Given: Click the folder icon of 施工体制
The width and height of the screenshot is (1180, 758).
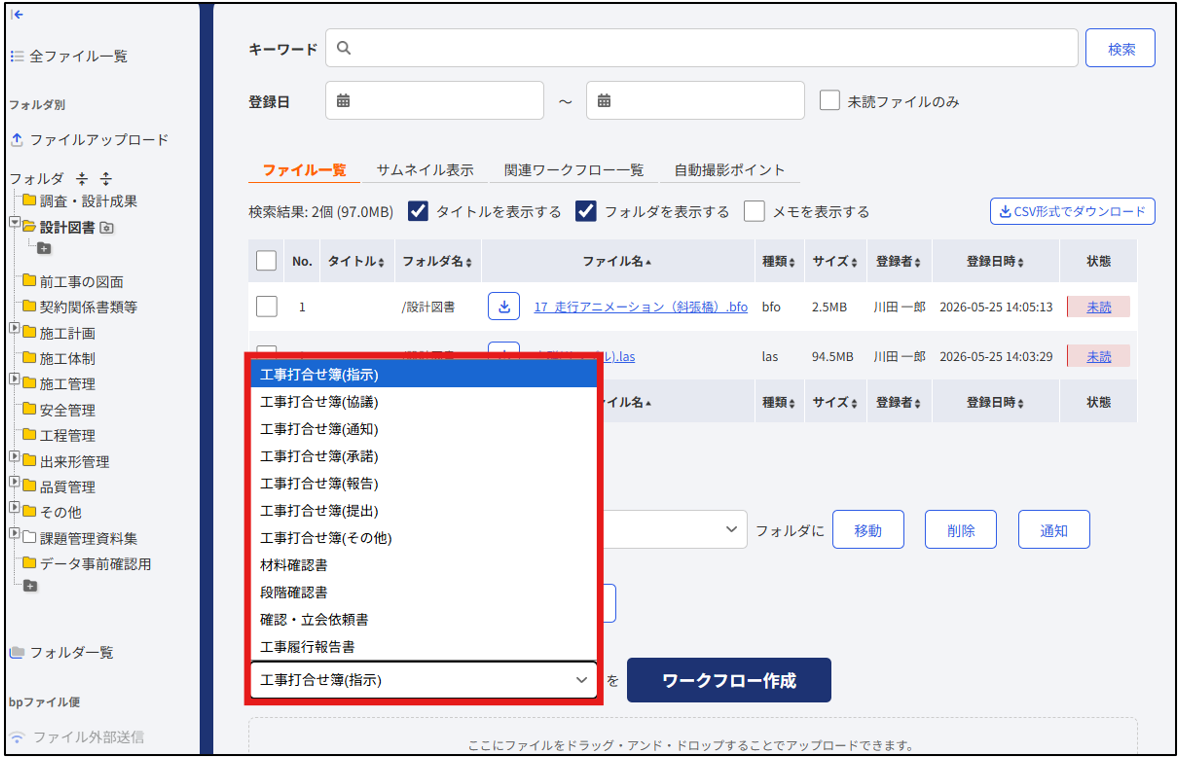Looking at the screenshot, I should pyautogui.click(x=29, y=358).
